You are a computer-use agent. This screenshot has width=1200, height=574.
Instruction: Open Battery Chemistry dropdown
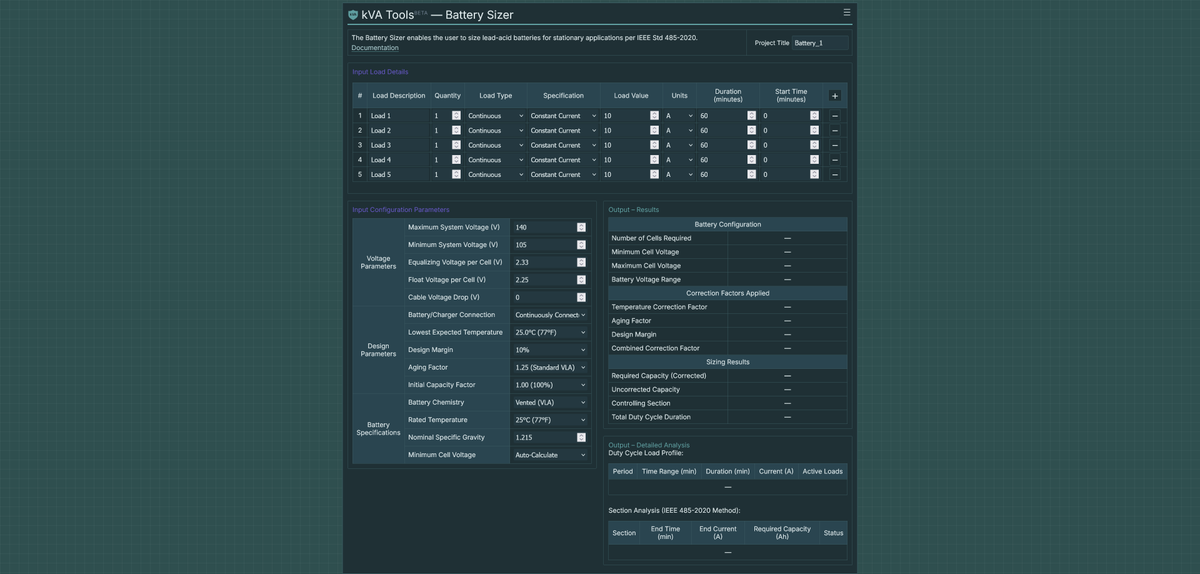(x=550, y=402)
